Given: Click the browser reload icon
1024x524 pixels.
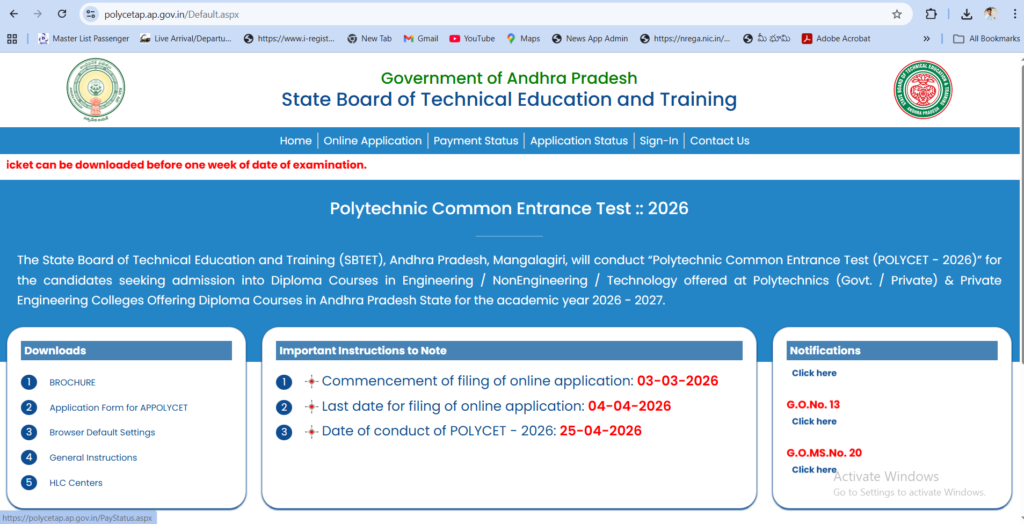Looking at the screenshot, I should coord(62,14).
